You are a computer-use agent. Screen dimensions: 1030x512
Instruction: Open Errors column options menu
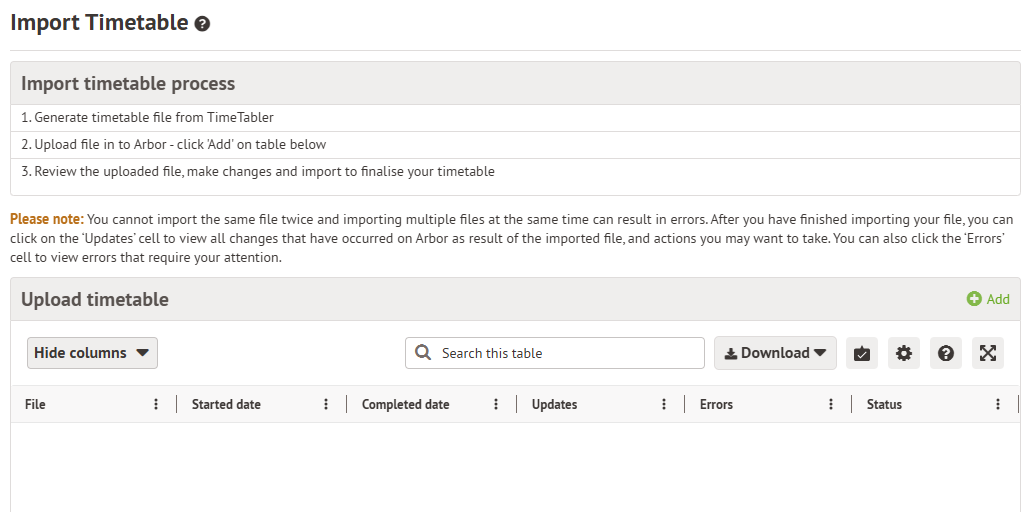click(831, 405)
